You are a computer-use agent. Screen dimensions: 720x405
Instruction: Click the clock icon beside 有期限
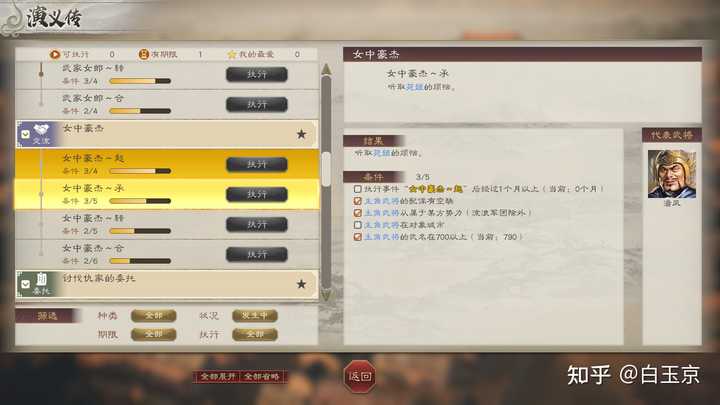(x=144, y=54)
